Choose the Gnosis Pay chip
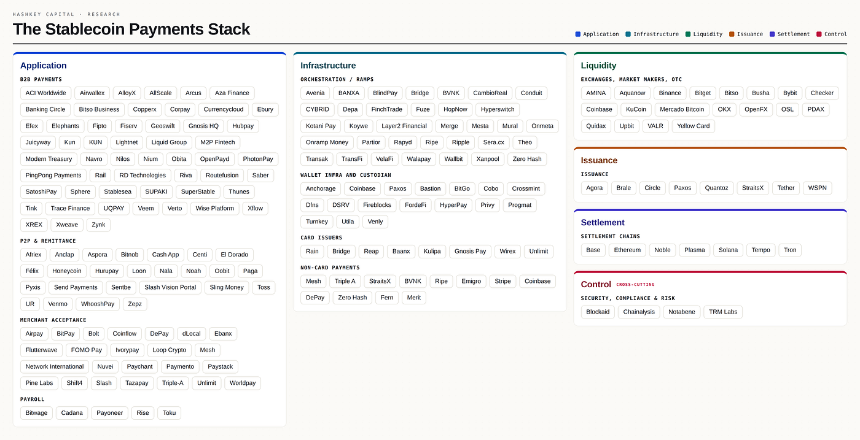 coord(471,251)
